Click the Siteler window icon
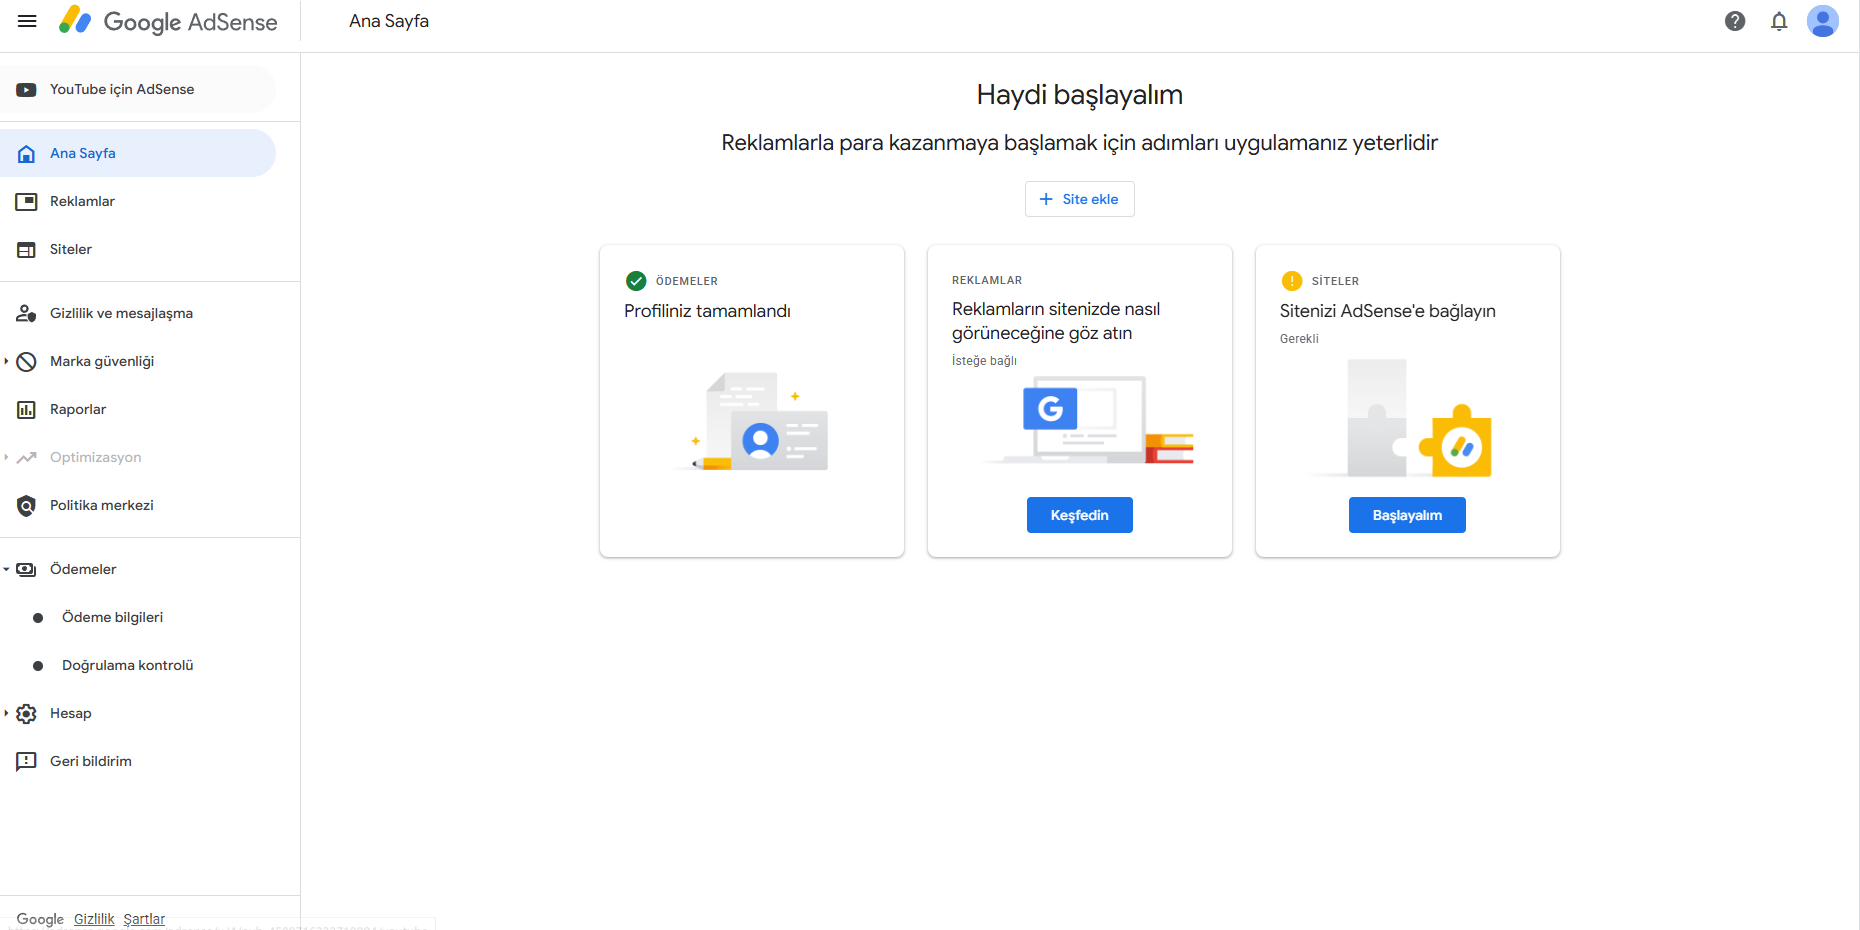 click(x=27, y=250)
